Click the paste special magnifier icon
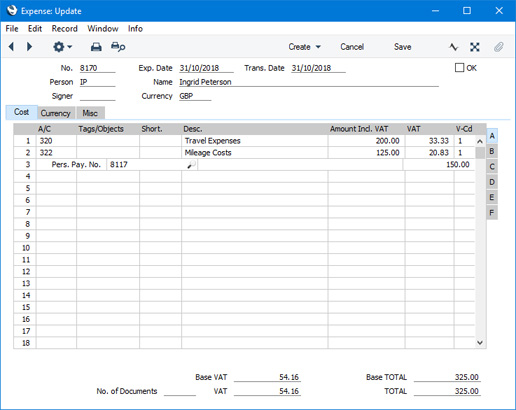This screenshot has height=410, width=516. 191,164
